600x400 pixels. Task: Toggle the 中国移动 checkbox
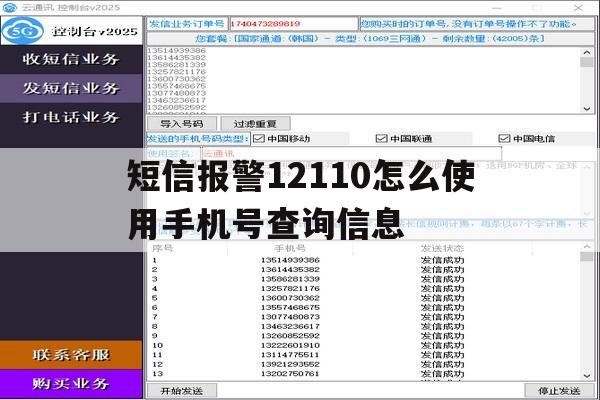(259, 139)
